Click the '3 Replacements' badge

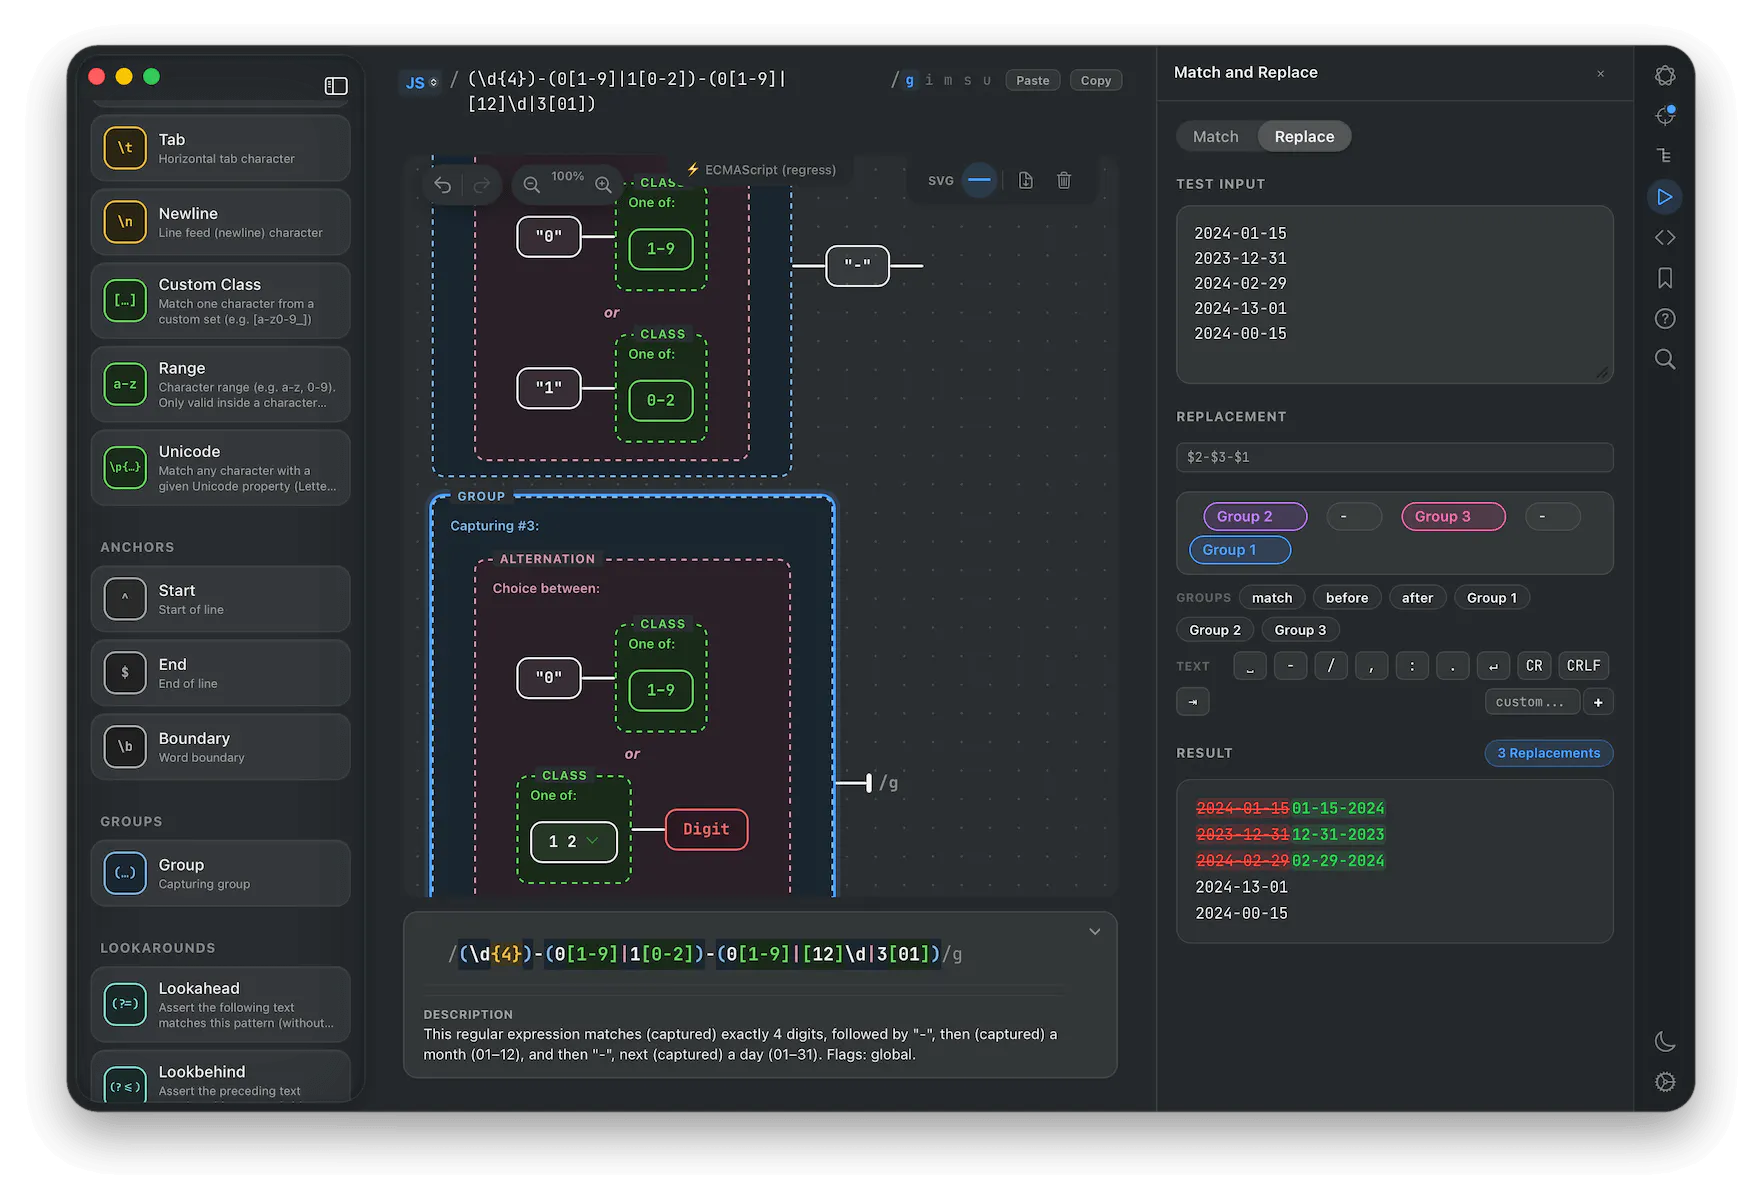click(1549, 753)
